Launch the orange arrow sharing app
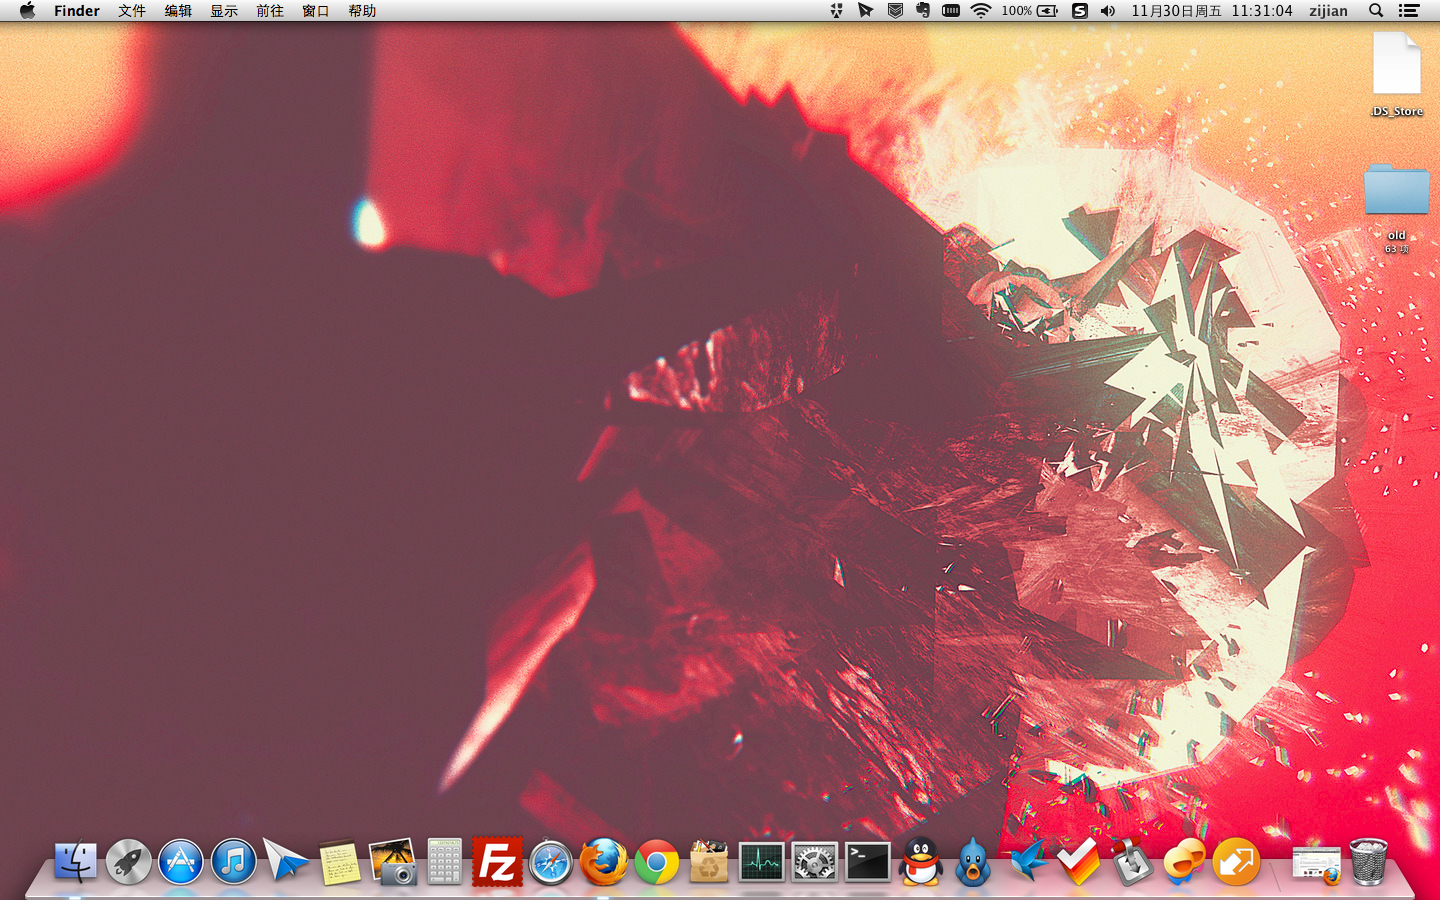The height and width of the screenshot is (900, 1440). (1237, 861)
